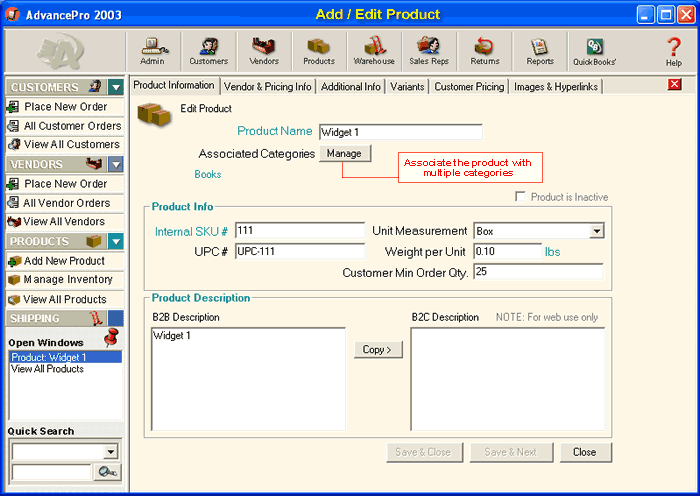700x496 pixels.
Task: Click the pushpin icon beside Open Windows
Action: 112,338
